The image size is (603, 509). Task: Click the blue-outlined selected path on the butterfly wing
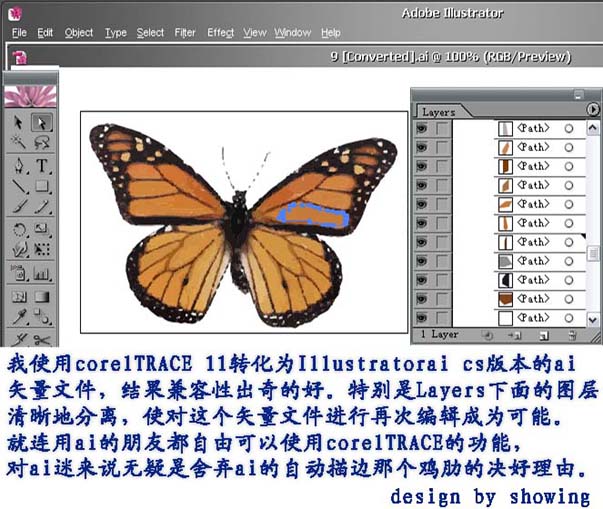coord(313,215)
